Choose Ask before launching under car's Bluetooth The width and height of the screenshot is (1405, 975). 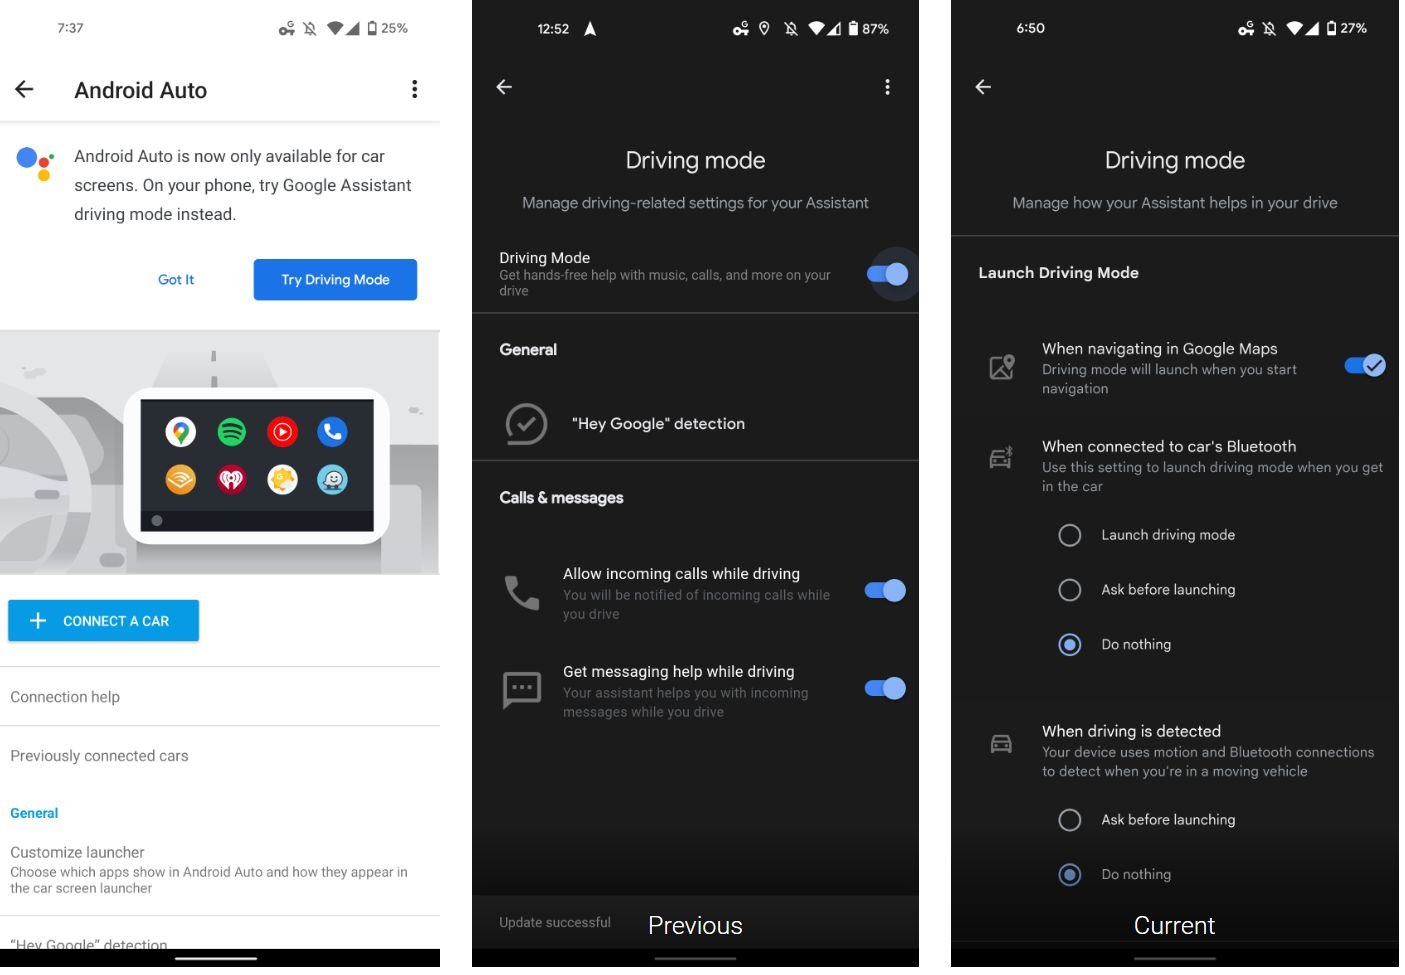click(x=1070, y=591)
